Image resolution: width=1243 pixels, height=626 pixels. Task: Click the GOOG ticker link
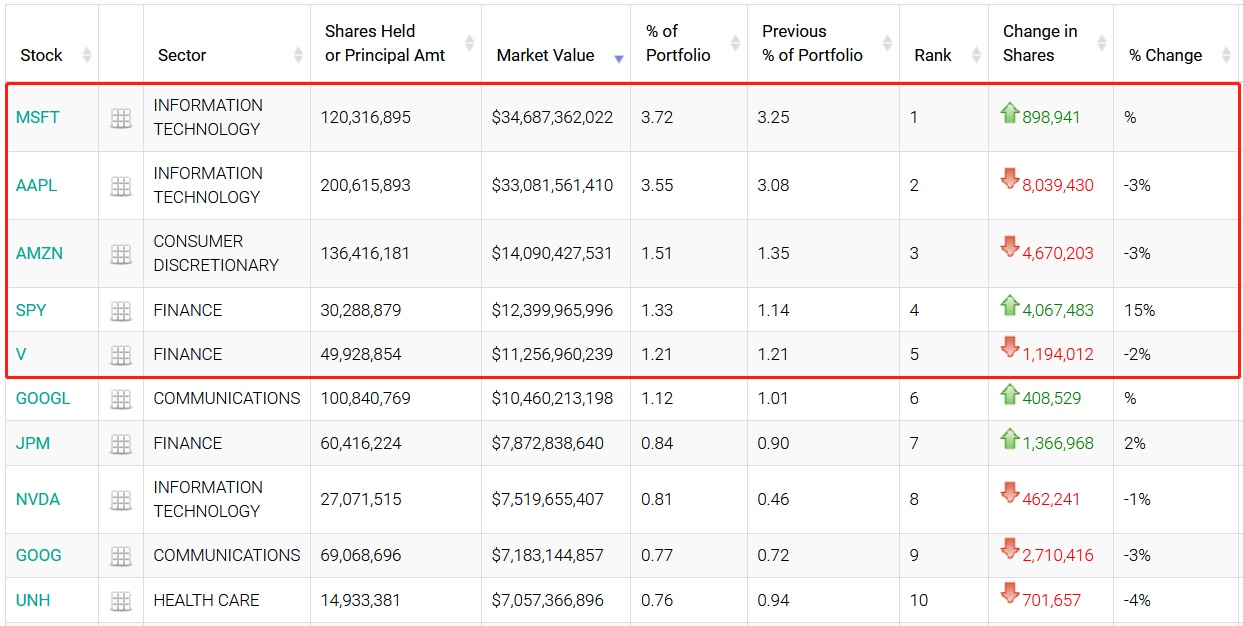point(39,556)
